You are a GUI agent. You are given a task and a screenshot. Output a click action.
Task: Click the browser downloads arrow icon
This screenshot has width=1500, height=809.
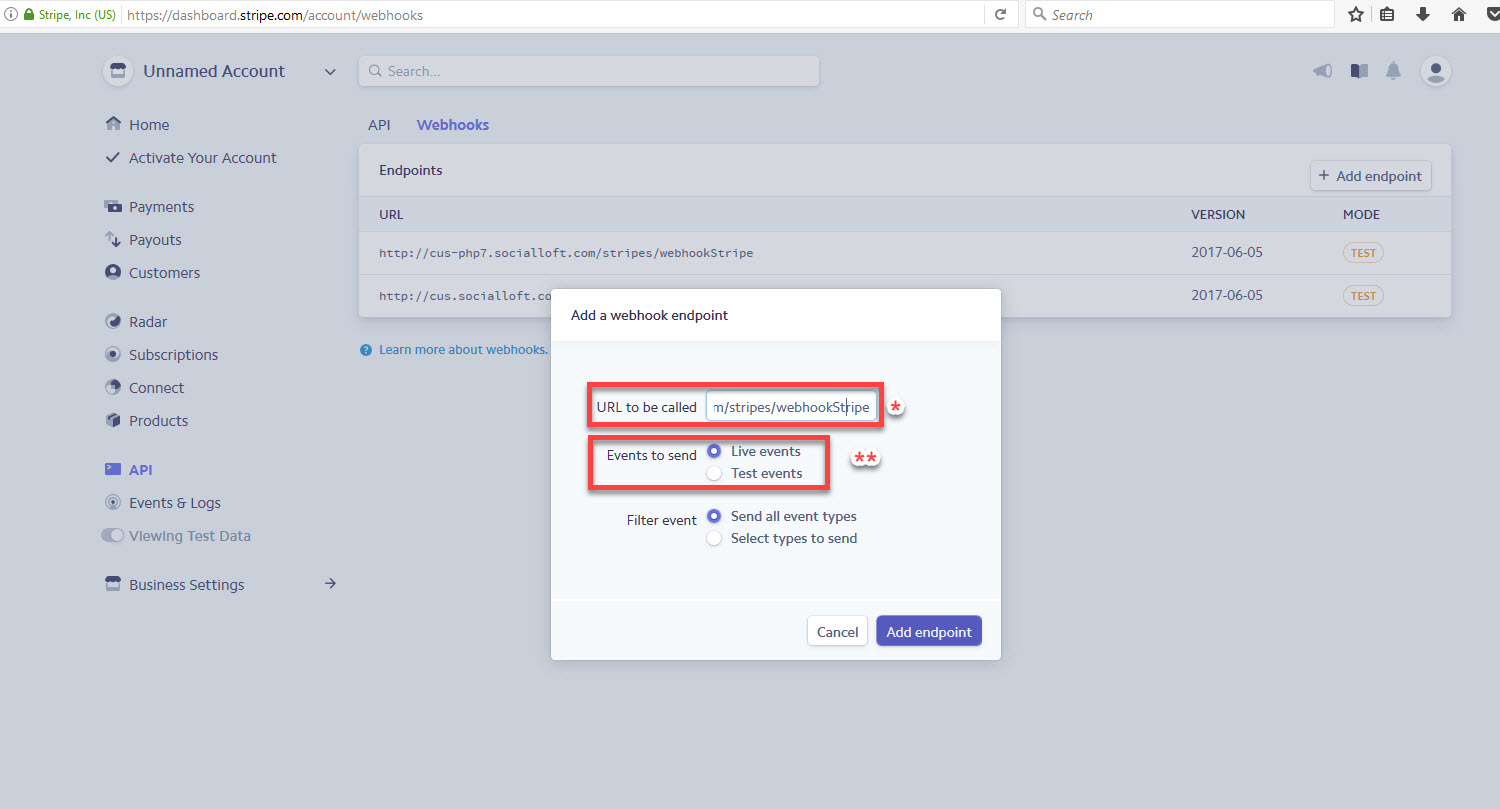pos(1422,14)
